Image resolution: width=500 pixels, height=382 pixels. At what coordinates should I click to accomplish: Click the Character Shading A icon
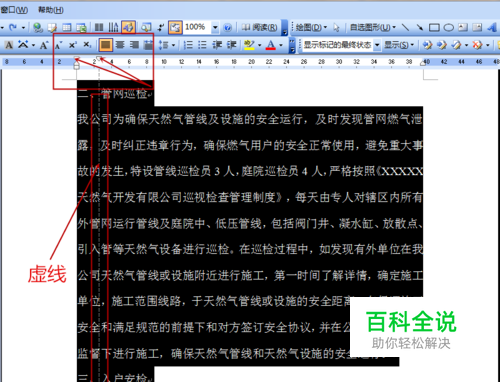pyautogui.click(x=9, y=45)
